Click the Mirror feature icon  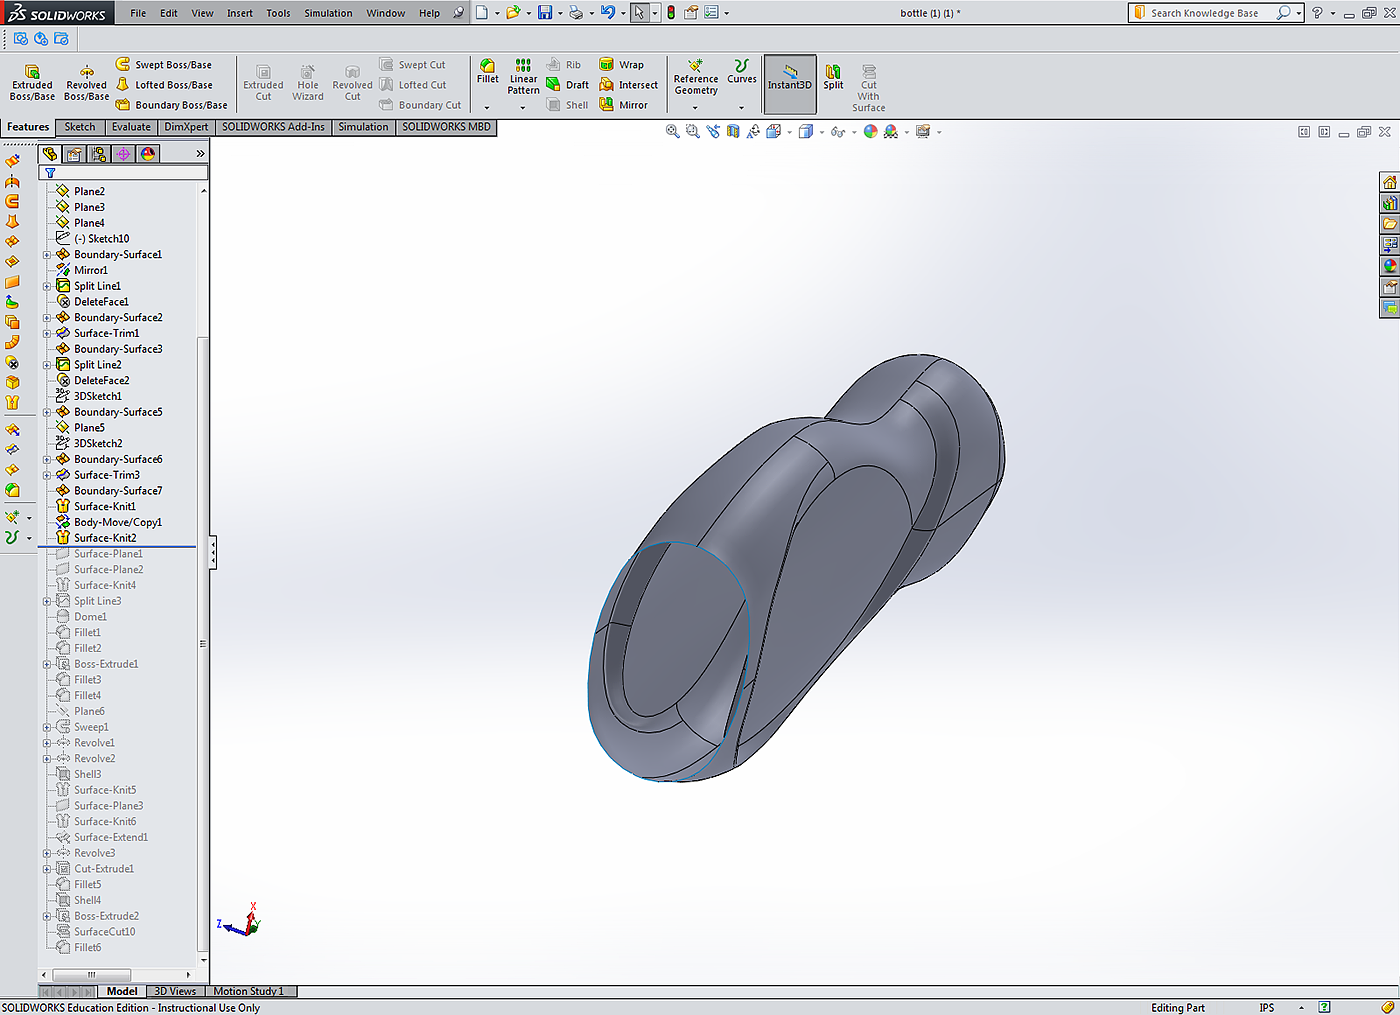(x=607, y=105)
